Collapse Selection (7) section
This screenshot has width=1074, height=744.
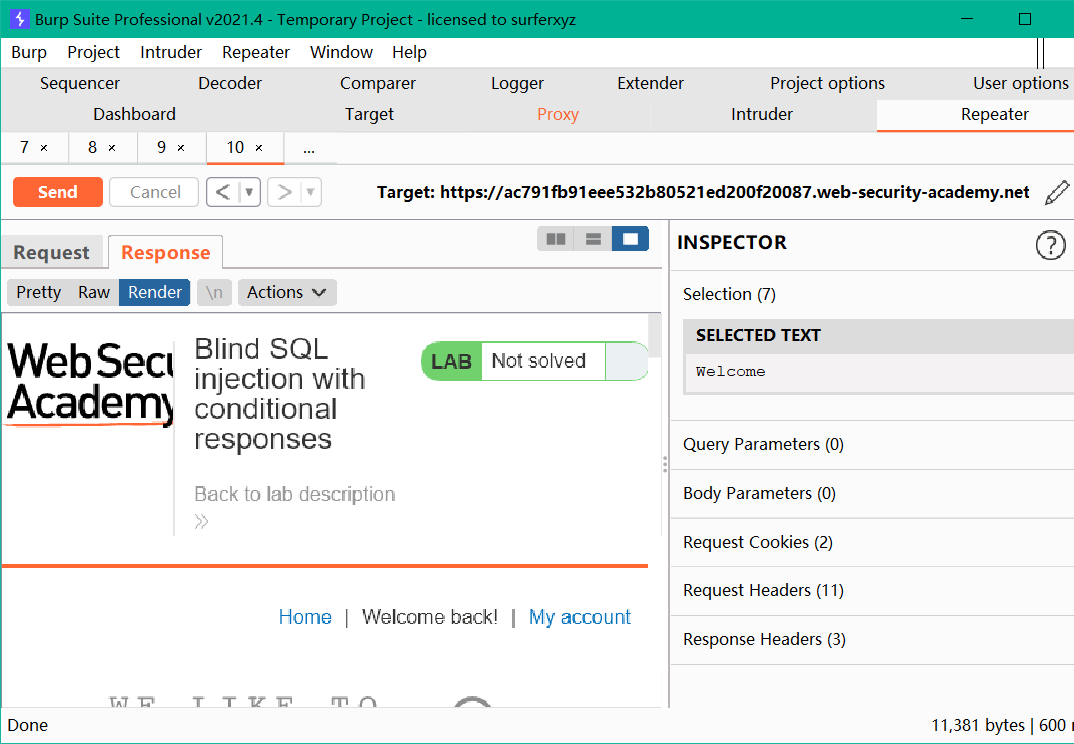pos(871,294)
